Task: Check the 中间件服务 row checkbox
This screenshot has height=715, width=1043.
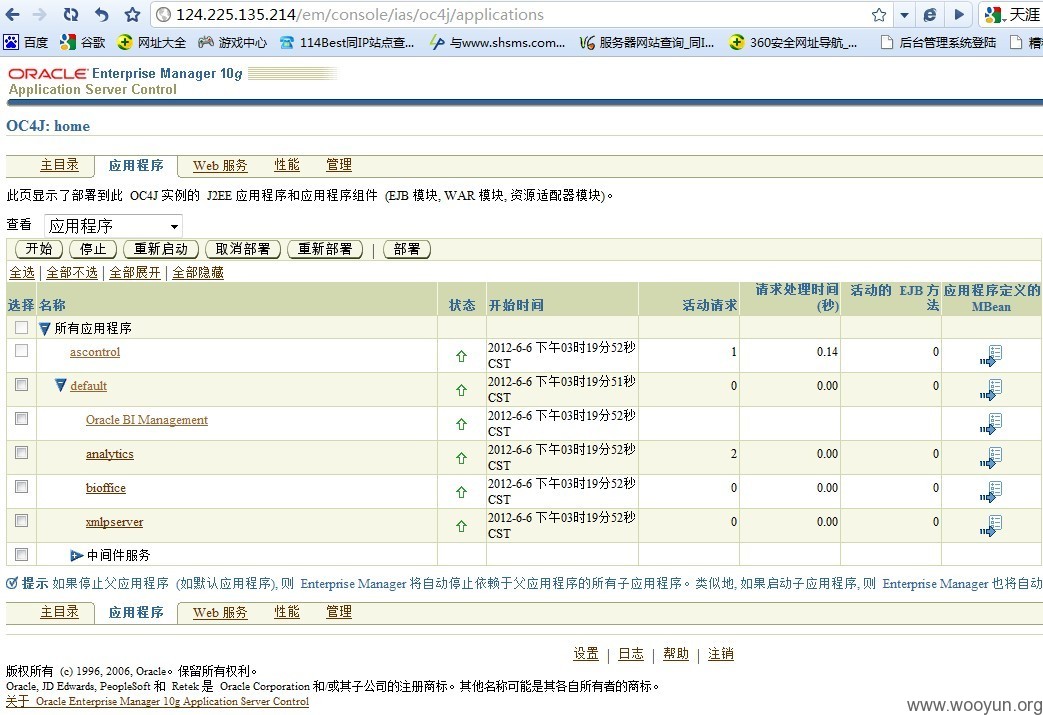Action: (21, 554)
